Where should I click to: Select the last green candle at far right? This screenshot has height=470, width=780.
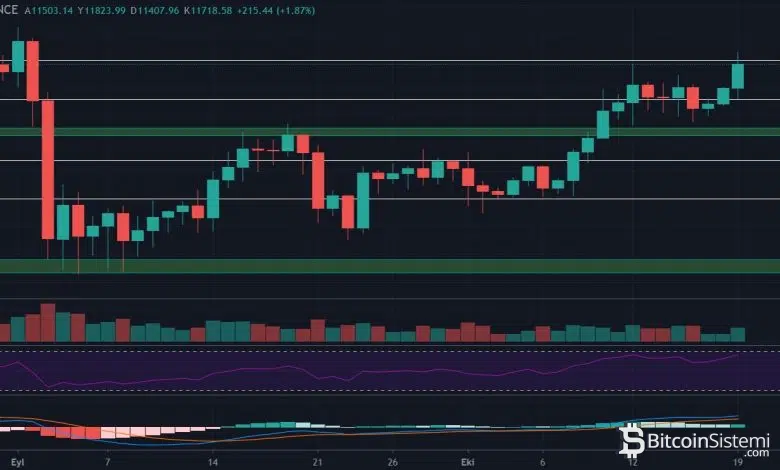coord(738,76)
